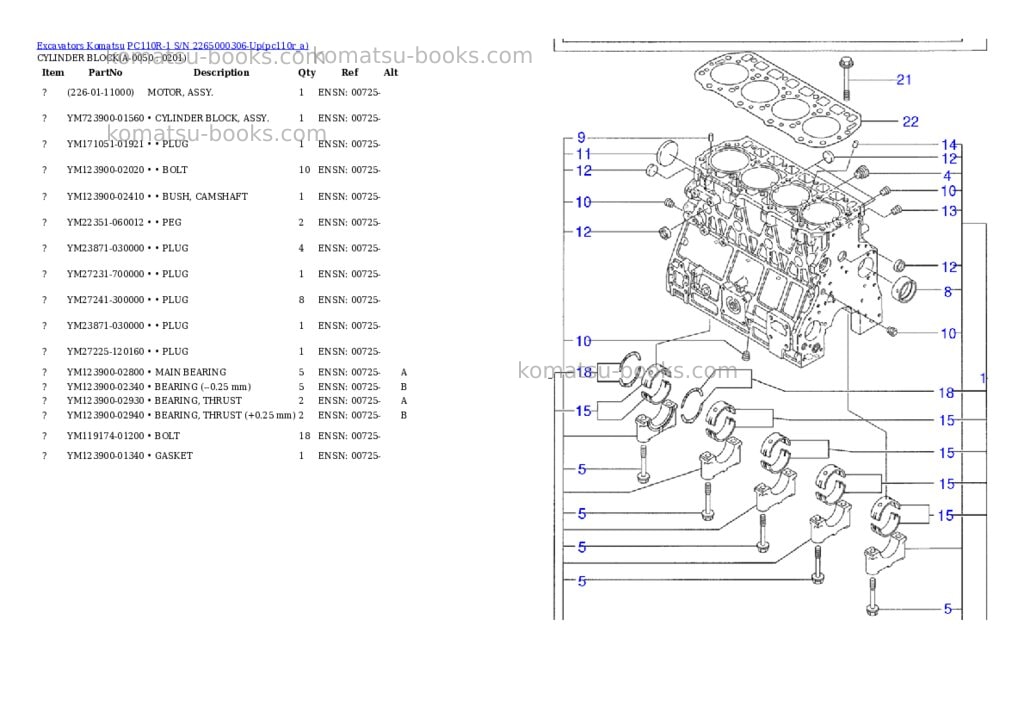Click the Alt column header

tap(391, 72)
